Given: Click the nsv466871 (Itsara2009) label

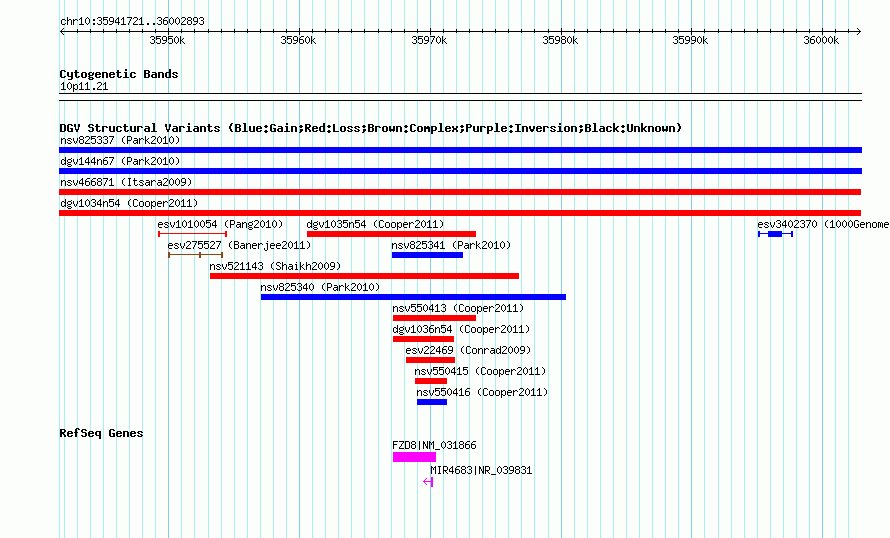Looking at the screenshot, I should (x=126, y=182).
